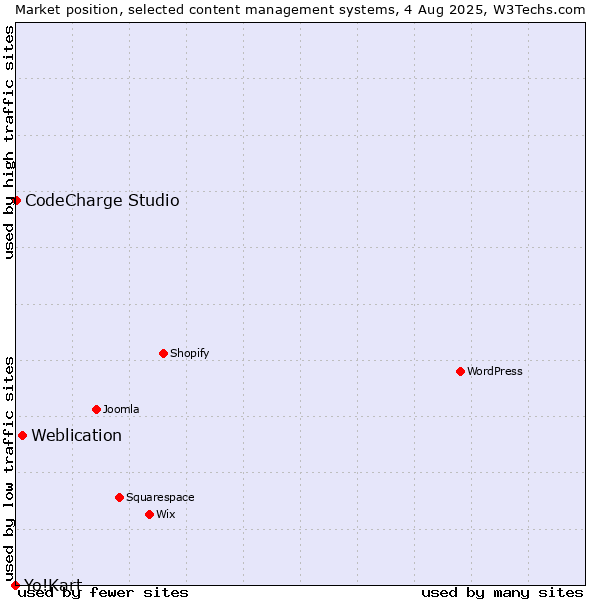Click 'used by high traffic sites' axis label
The image size is (600, 600).
tap(8, 142)
